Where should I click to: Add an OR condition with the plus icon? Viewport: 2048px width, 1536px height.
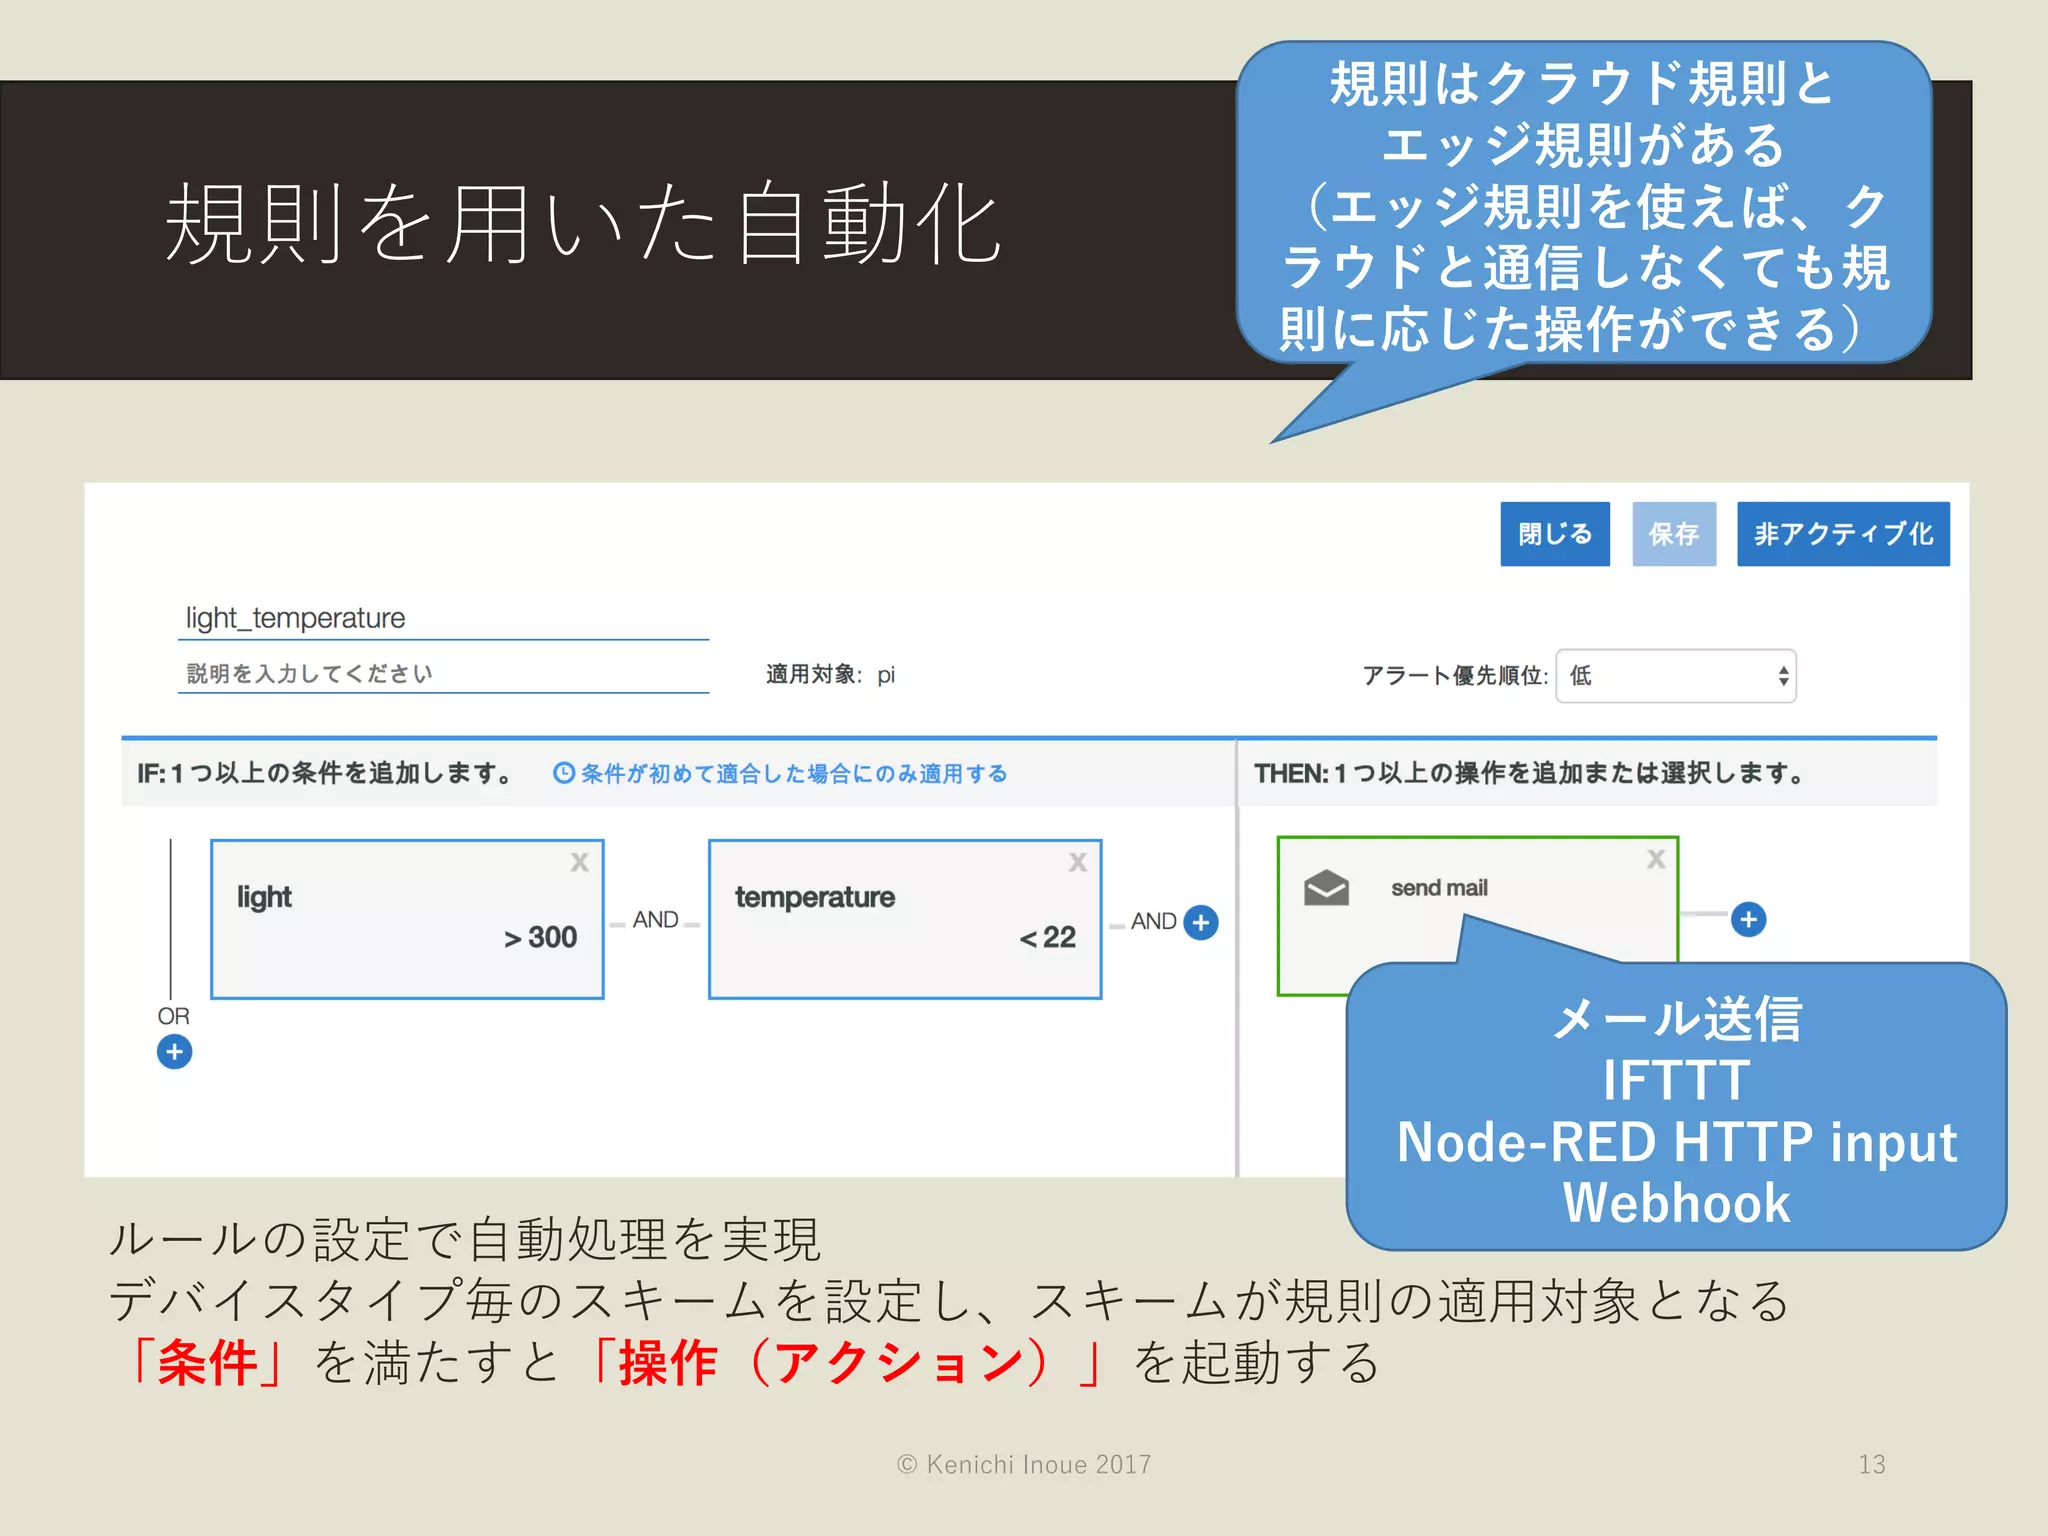pos(174,1052)
